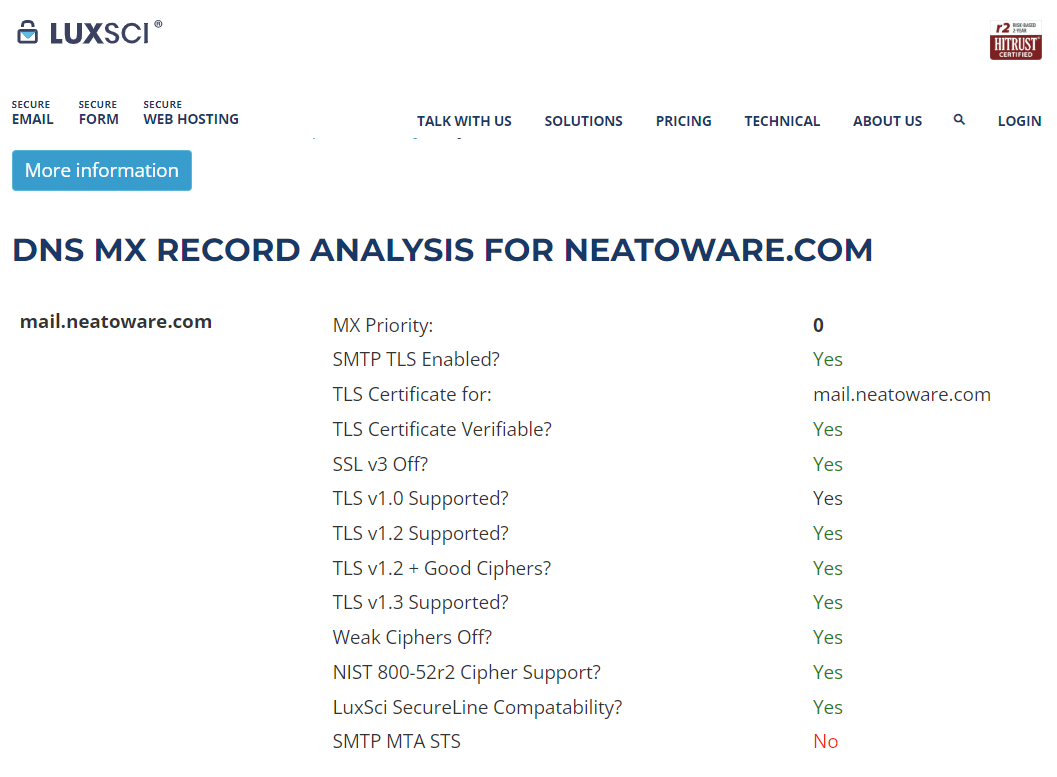Click SMTP MTA STS label
Screen dimensions: 1057x777
click(396, 741)
